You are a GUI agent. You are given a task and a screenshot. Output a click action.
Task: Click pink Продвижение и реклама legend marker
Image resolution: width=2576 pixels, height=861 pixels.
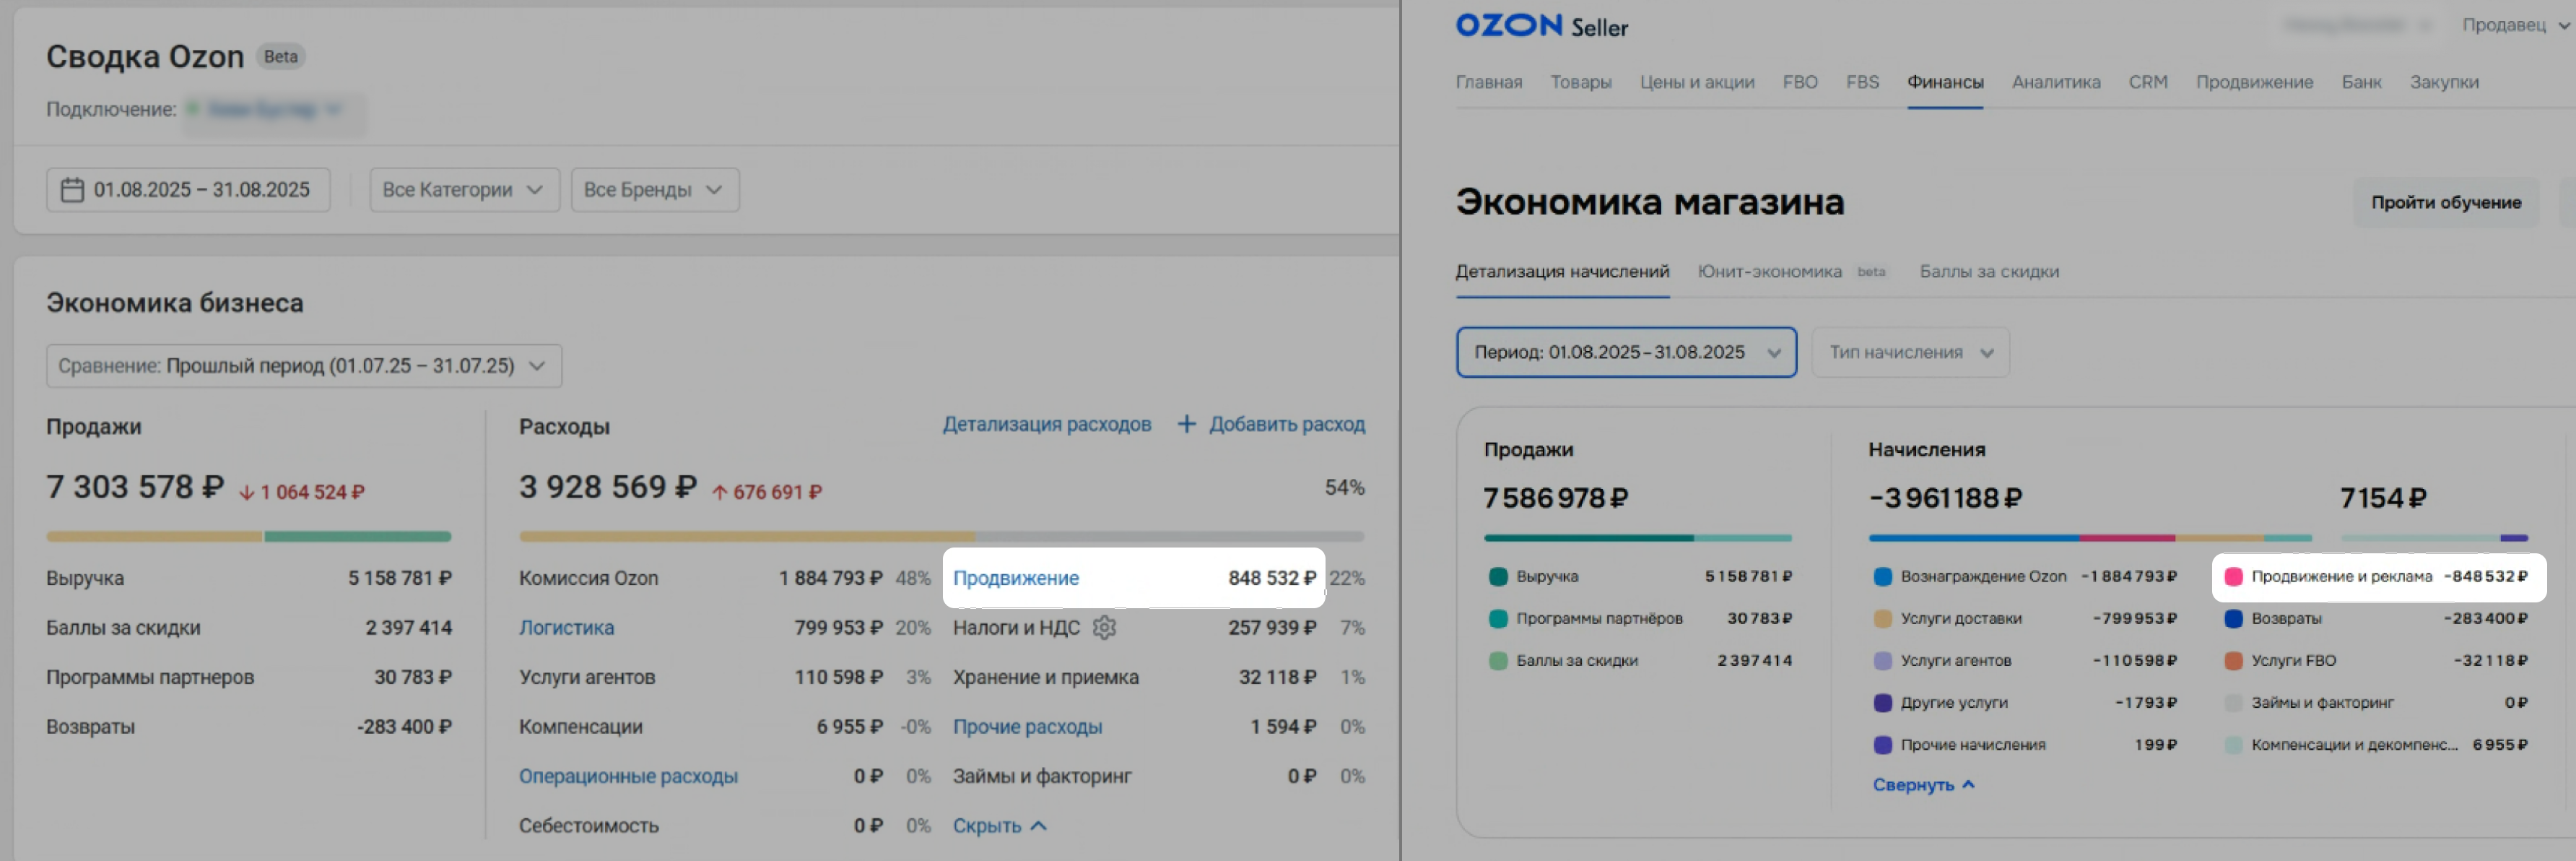(2233, 576)
